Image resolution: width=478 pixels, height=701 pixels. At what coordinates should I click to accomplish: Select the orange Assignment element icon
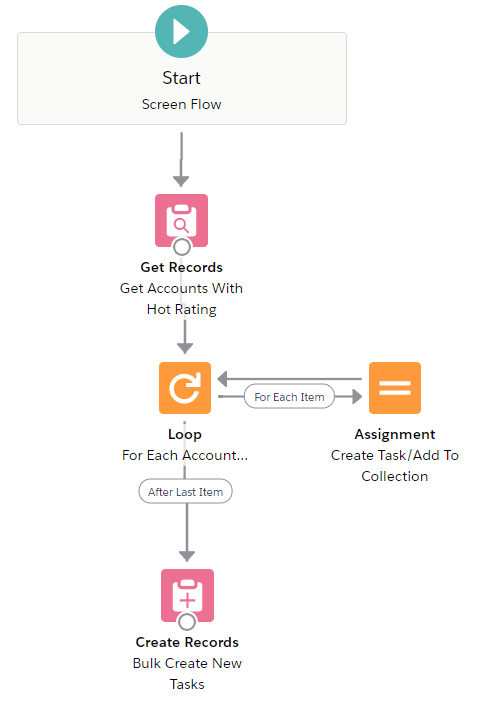coord(394,388)
